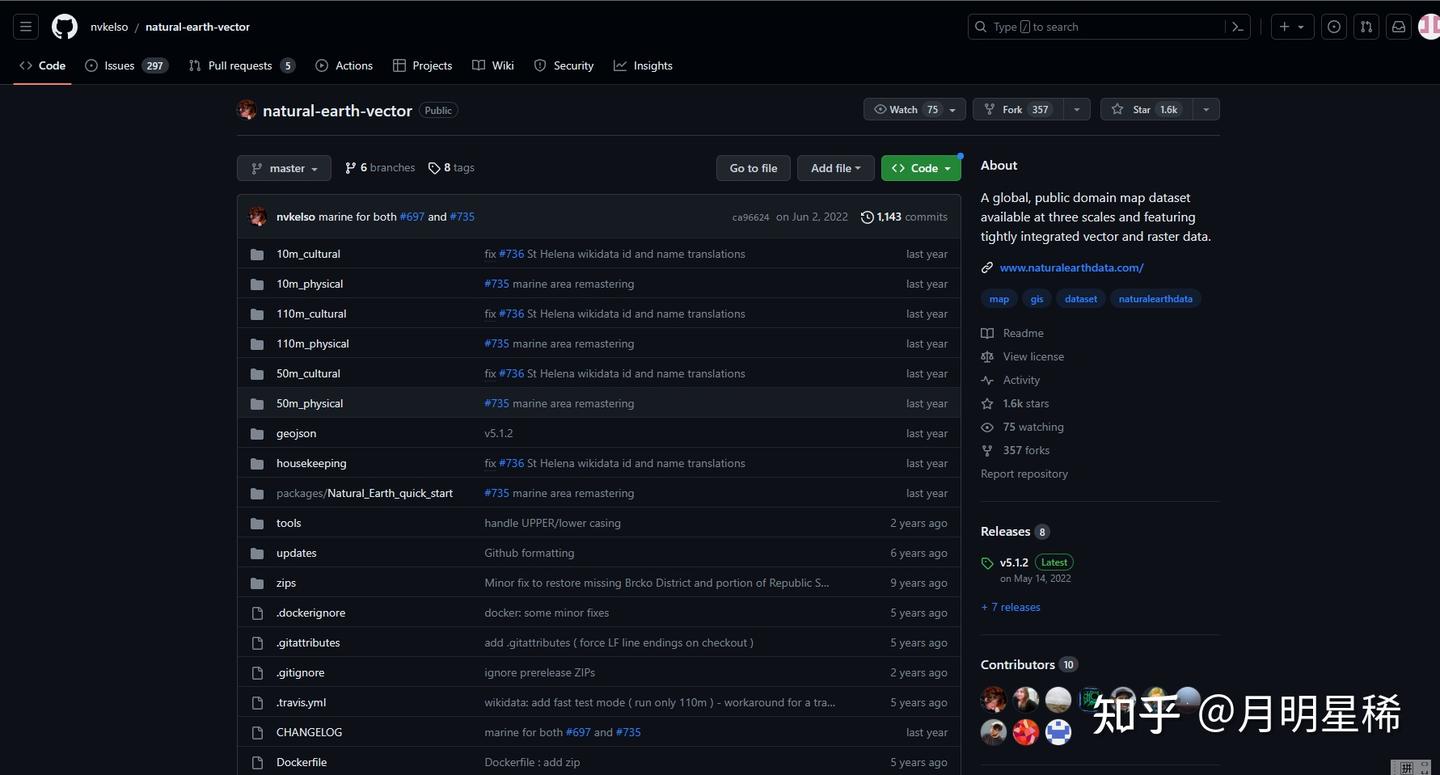
Task: Expand the Fork options dropdown arrow
Action: click(x=1076, y=109)
